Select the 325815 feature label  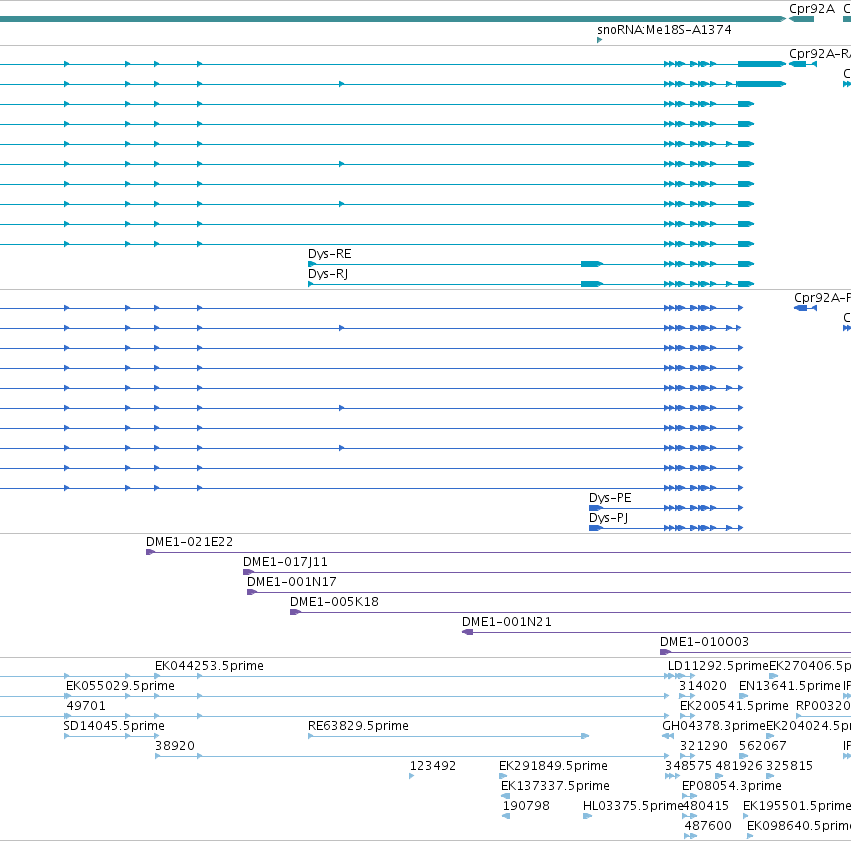click(x=789, y=766)
